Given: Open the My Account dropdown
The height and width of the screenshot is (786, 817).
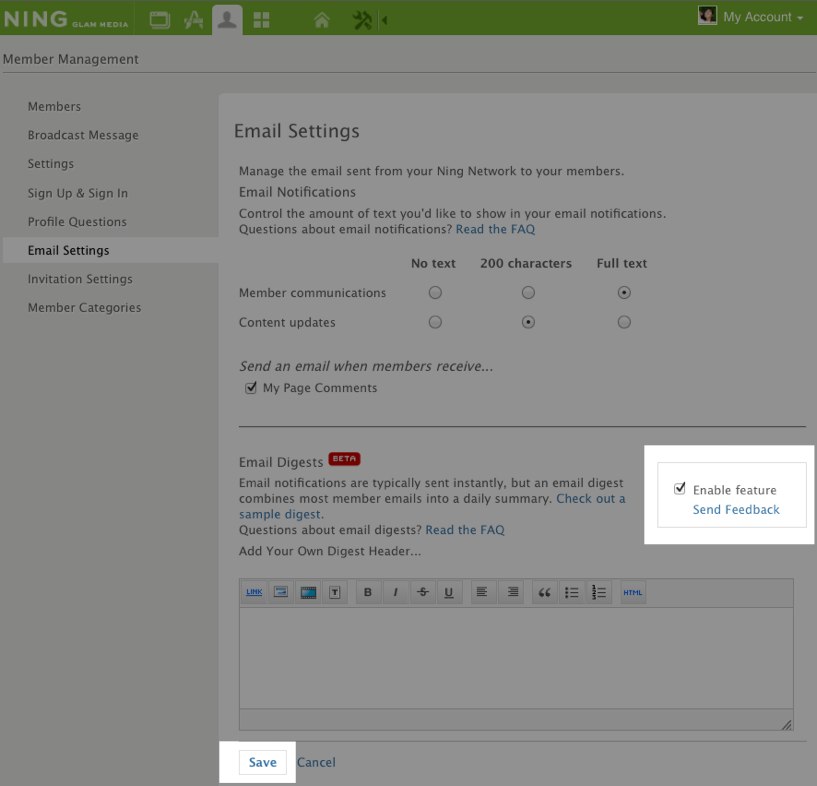Looking at the screenshot, I should tap(763, 17).
